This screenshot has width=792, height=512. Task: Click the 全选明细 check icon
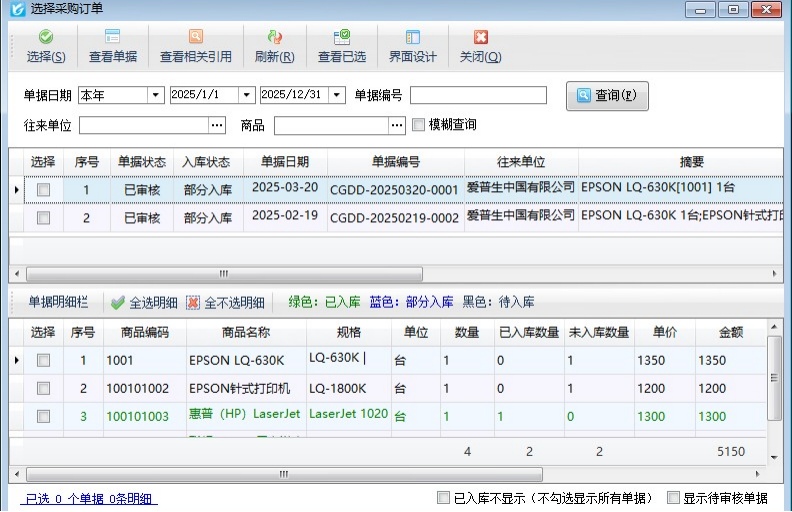(118, 302)
